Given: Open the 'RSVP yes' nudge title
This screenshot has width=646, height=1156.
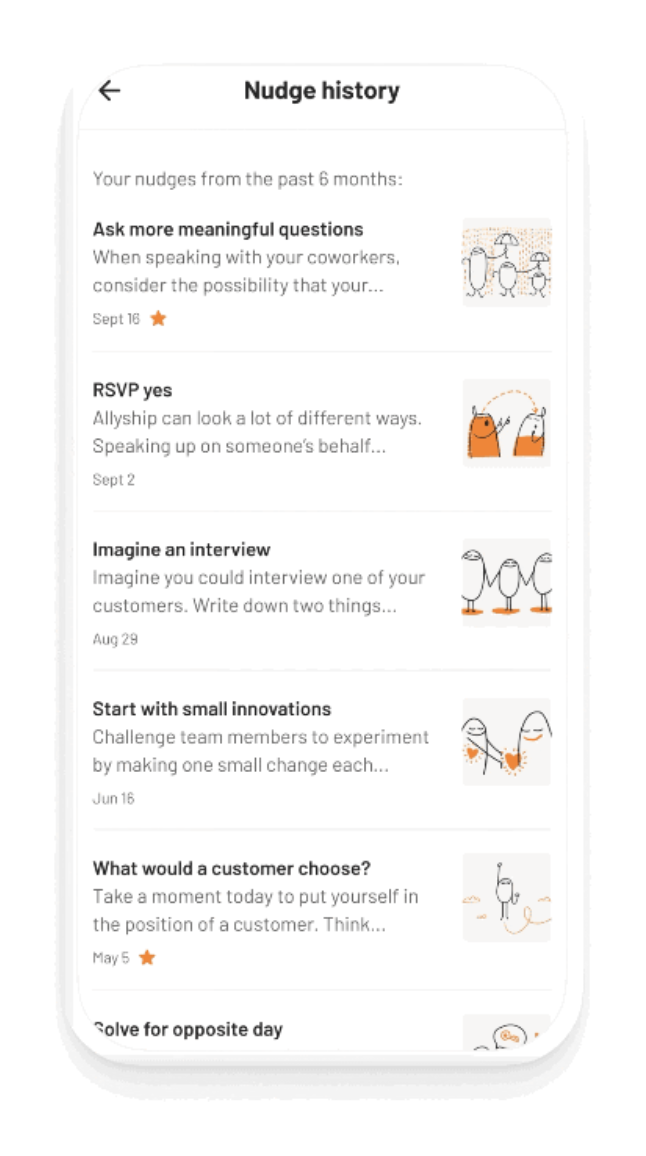Looking at the screenshot, I should tap(133, 390).
